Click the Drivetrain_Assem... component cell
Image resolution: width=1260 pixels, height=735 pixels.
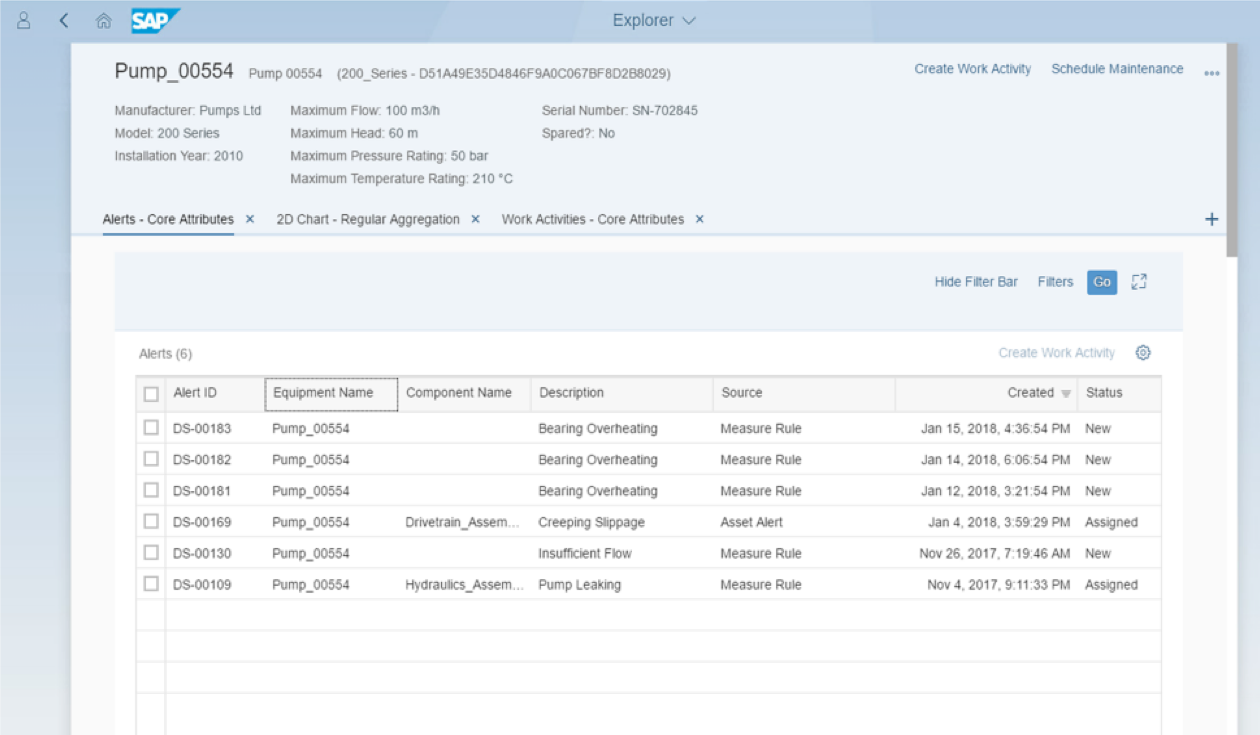pos(463,522)
